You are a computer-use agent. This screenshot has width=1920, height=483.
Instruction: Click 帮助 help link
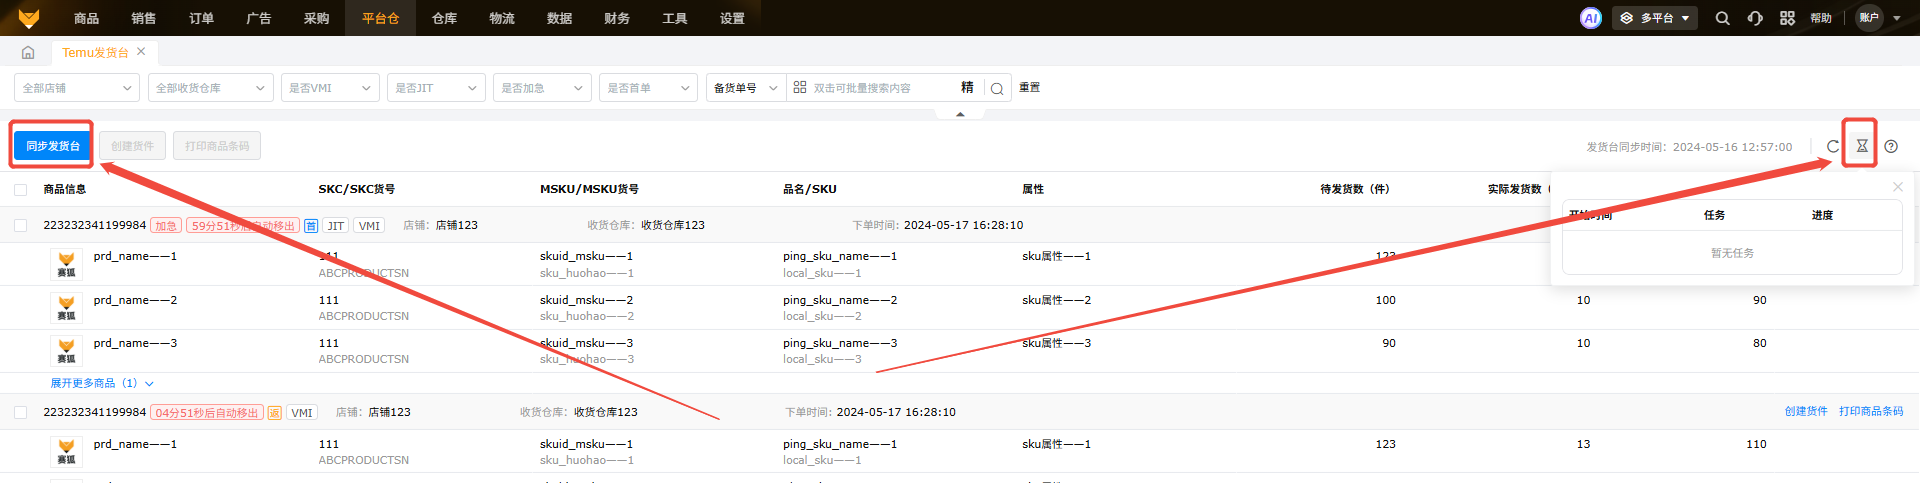coord(1821,18)
